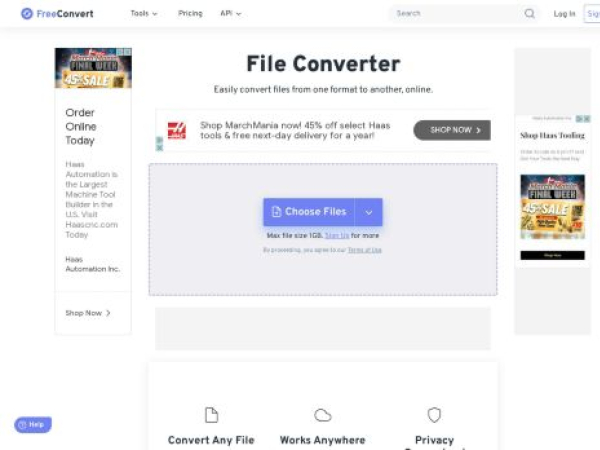600x450 pixels.
Task: Click the March Mania left ad image
Action: click(93, 68)
